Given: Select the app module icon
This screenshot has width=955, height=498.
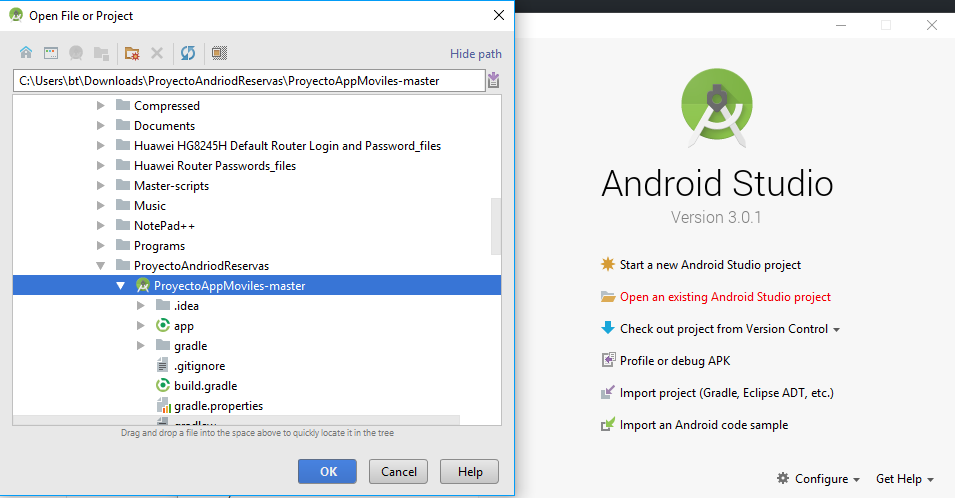Looking at the screenshot, I should pos(163,325).
